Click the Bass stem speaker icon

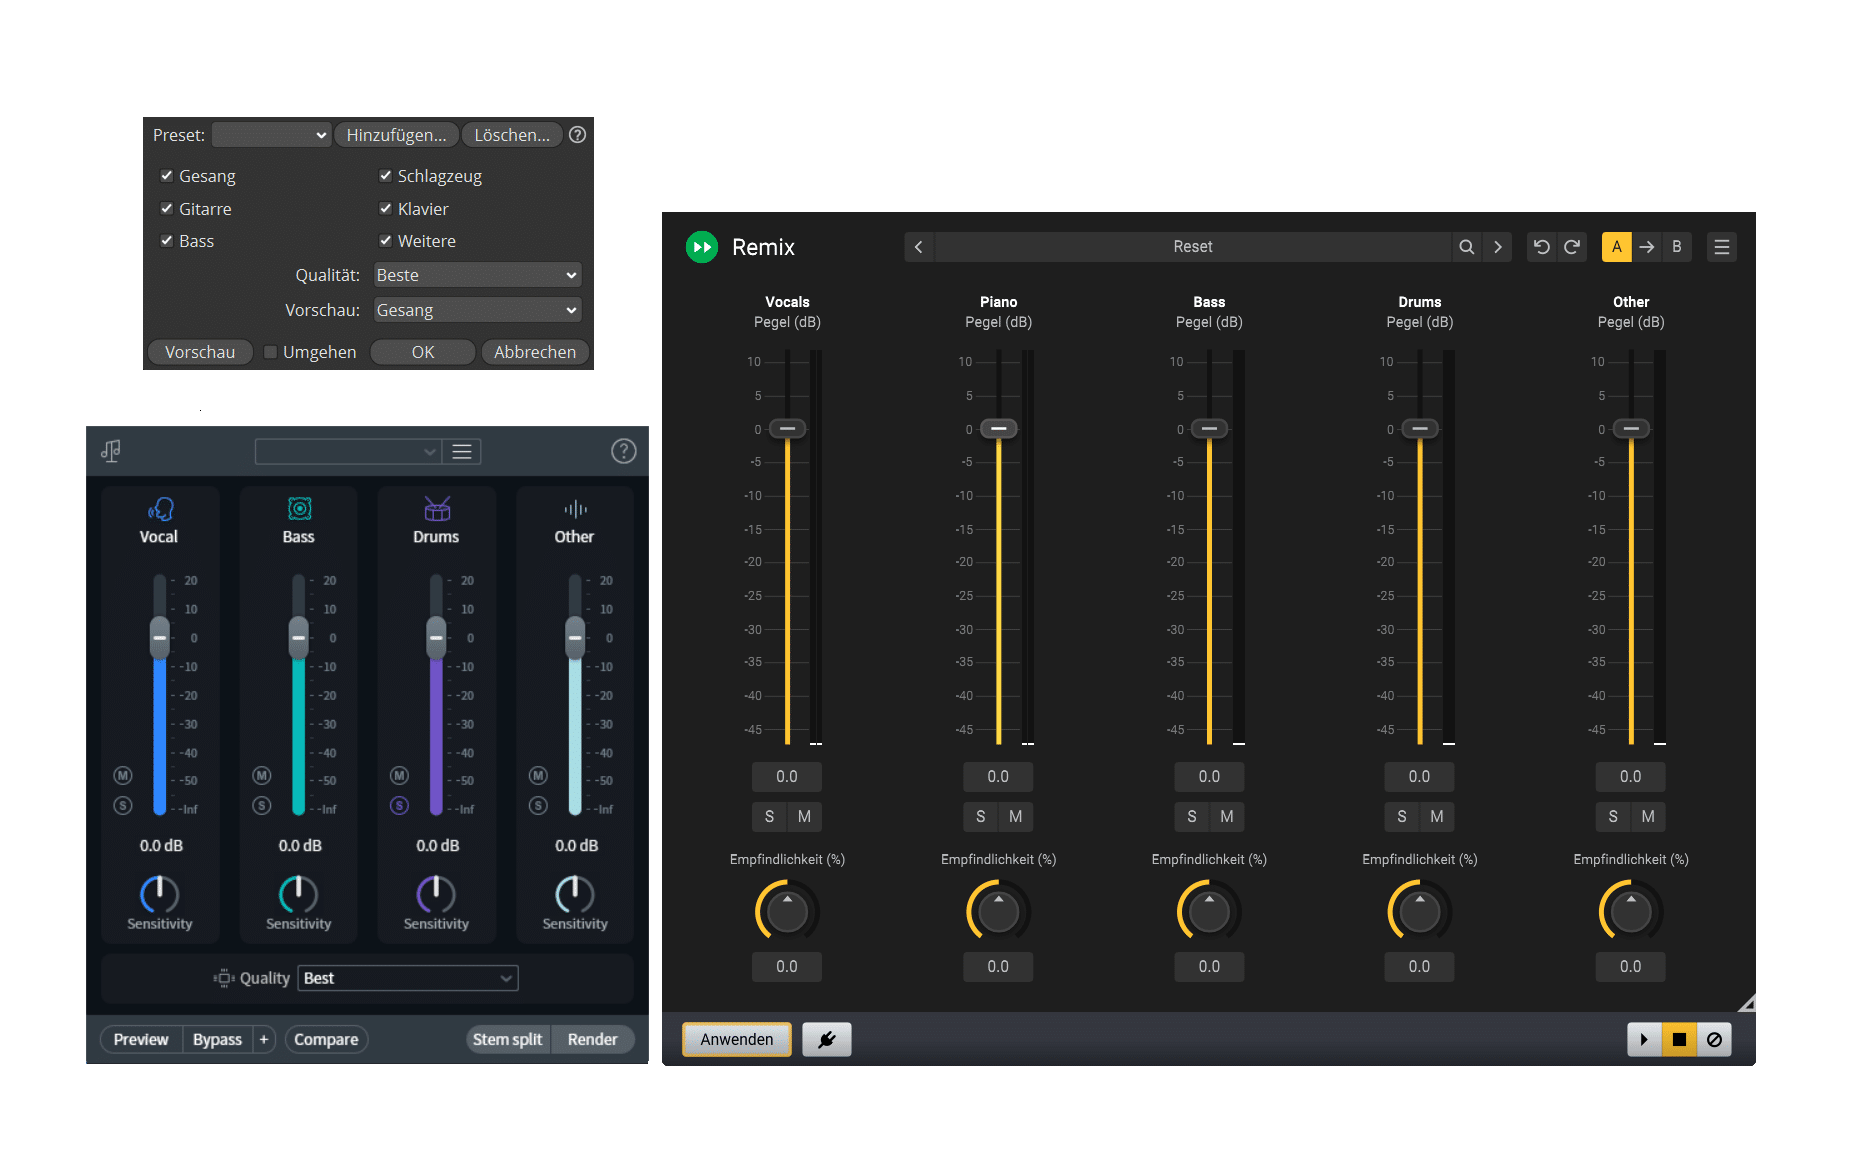tap(299, 509)
